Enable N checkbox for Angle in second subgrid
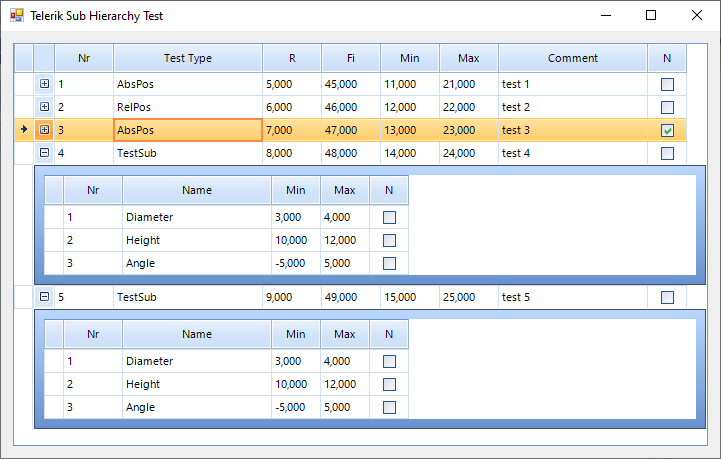Image resolution: width=721 pixels, height=459 pixels. (389, 407)
